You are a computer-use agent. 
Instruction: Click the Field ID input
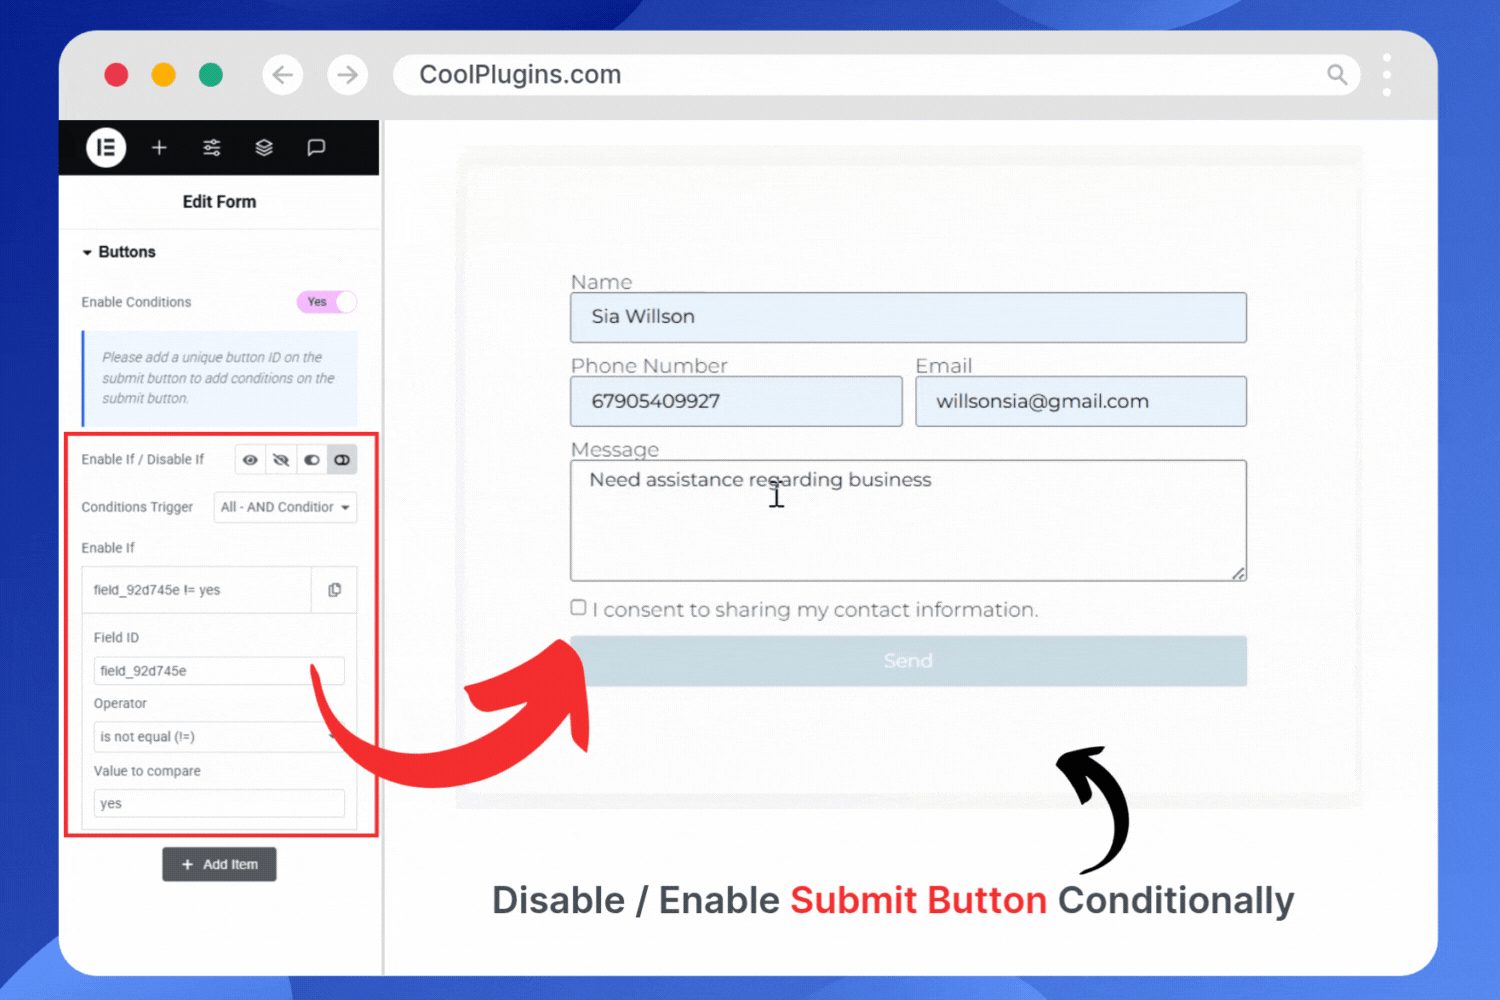[x=219, y=671]
